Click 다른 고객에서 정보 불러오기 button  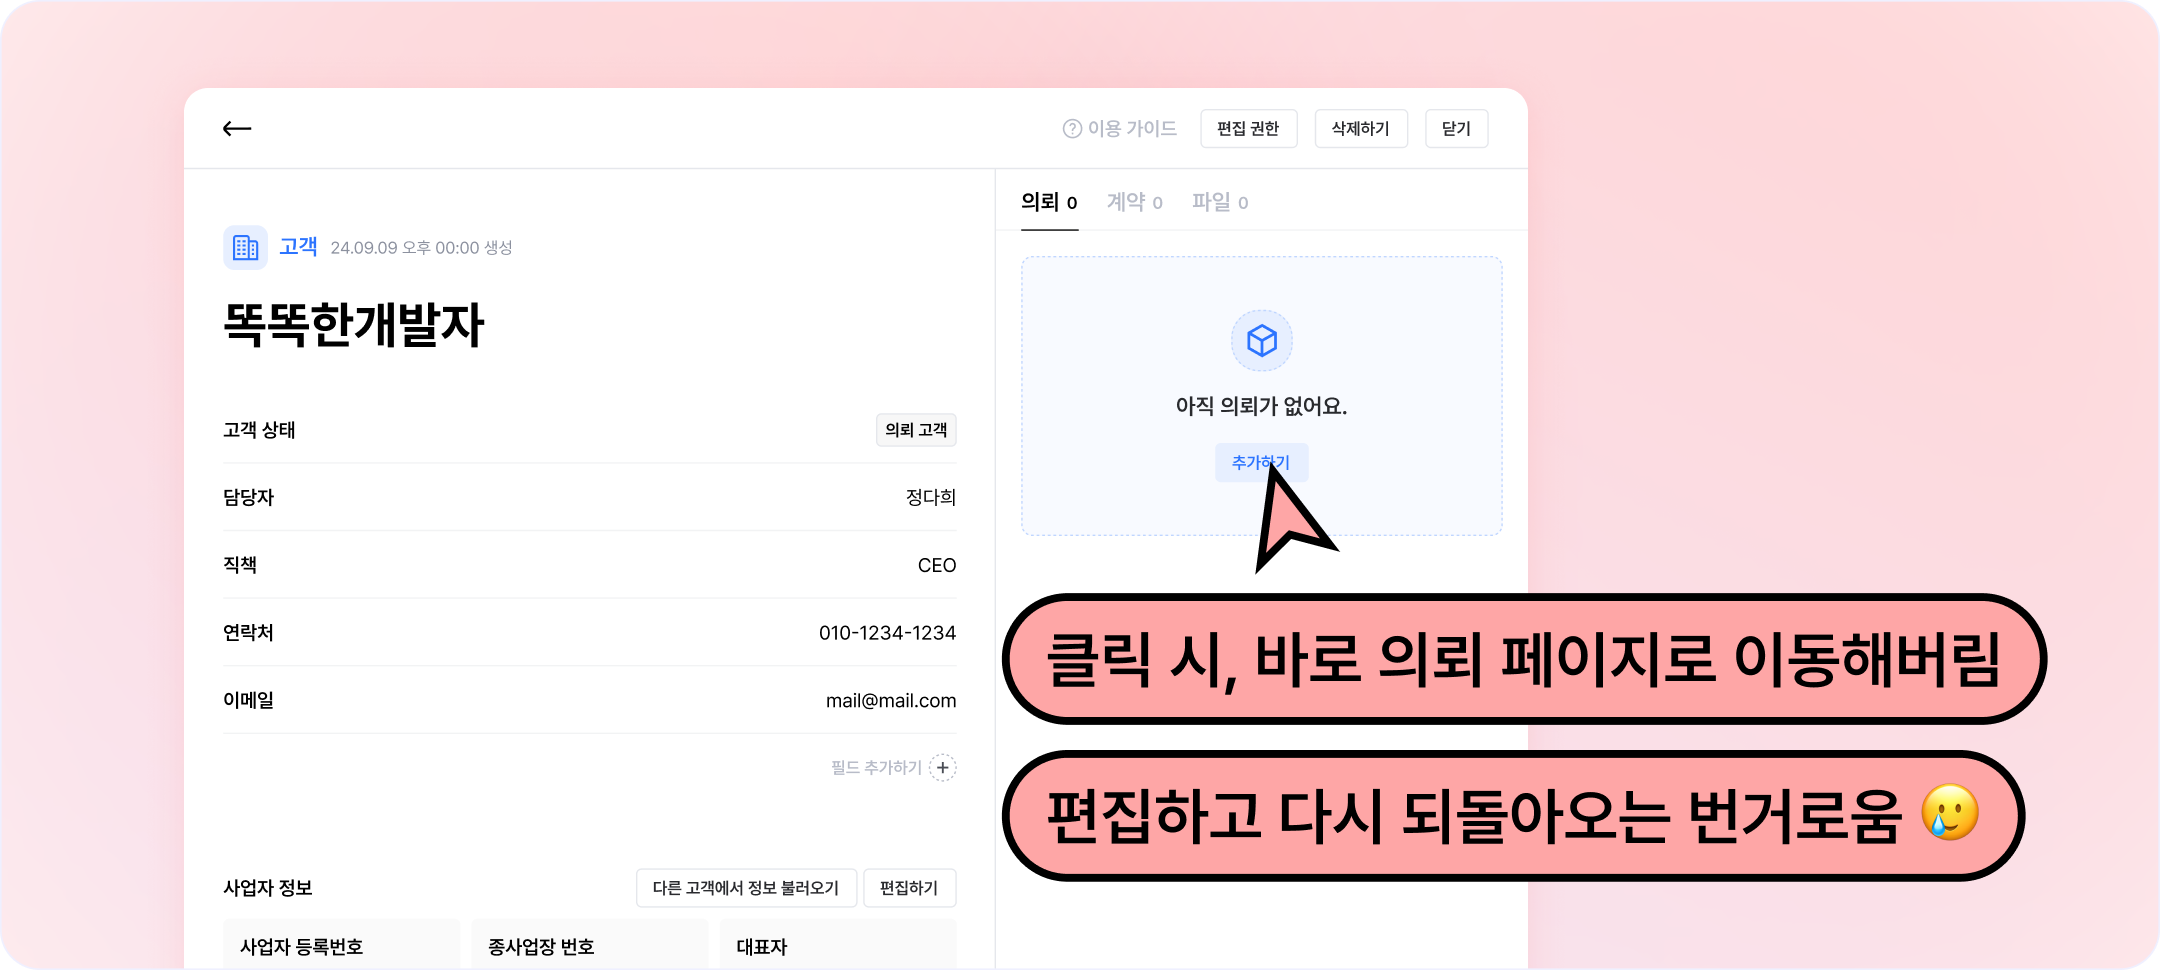point(746,888)
